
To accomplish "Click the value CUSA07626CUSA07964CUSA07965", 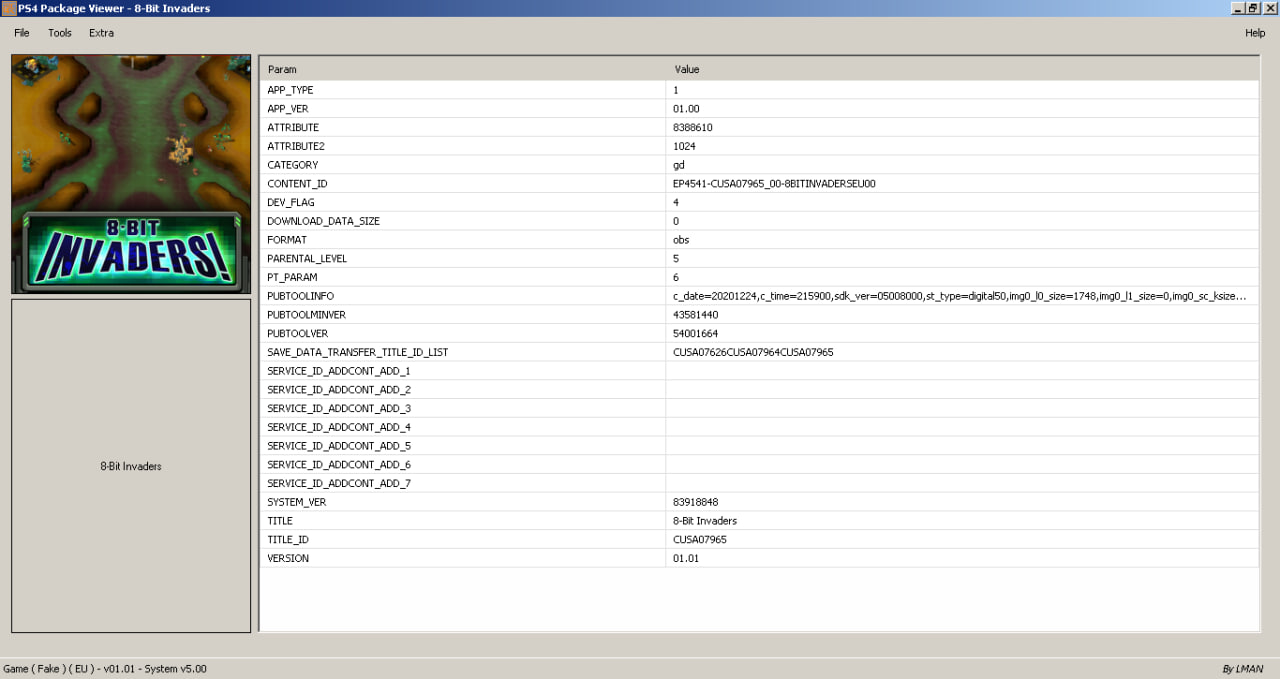I will point(753,352).
